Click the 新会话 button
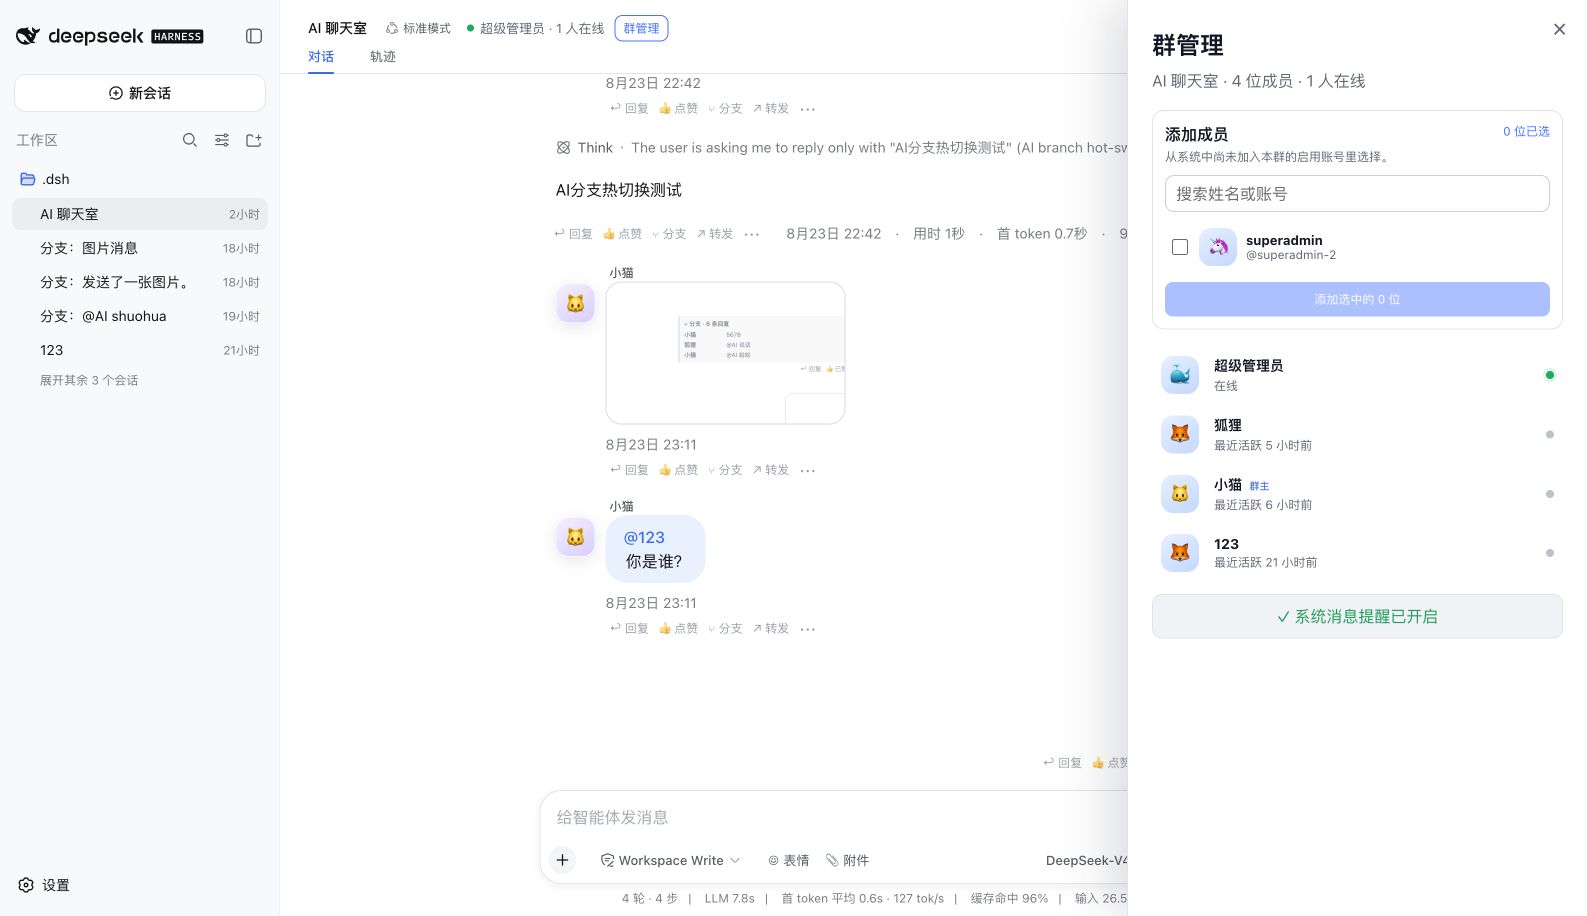1587x916 pixels. tap(140, 93)
